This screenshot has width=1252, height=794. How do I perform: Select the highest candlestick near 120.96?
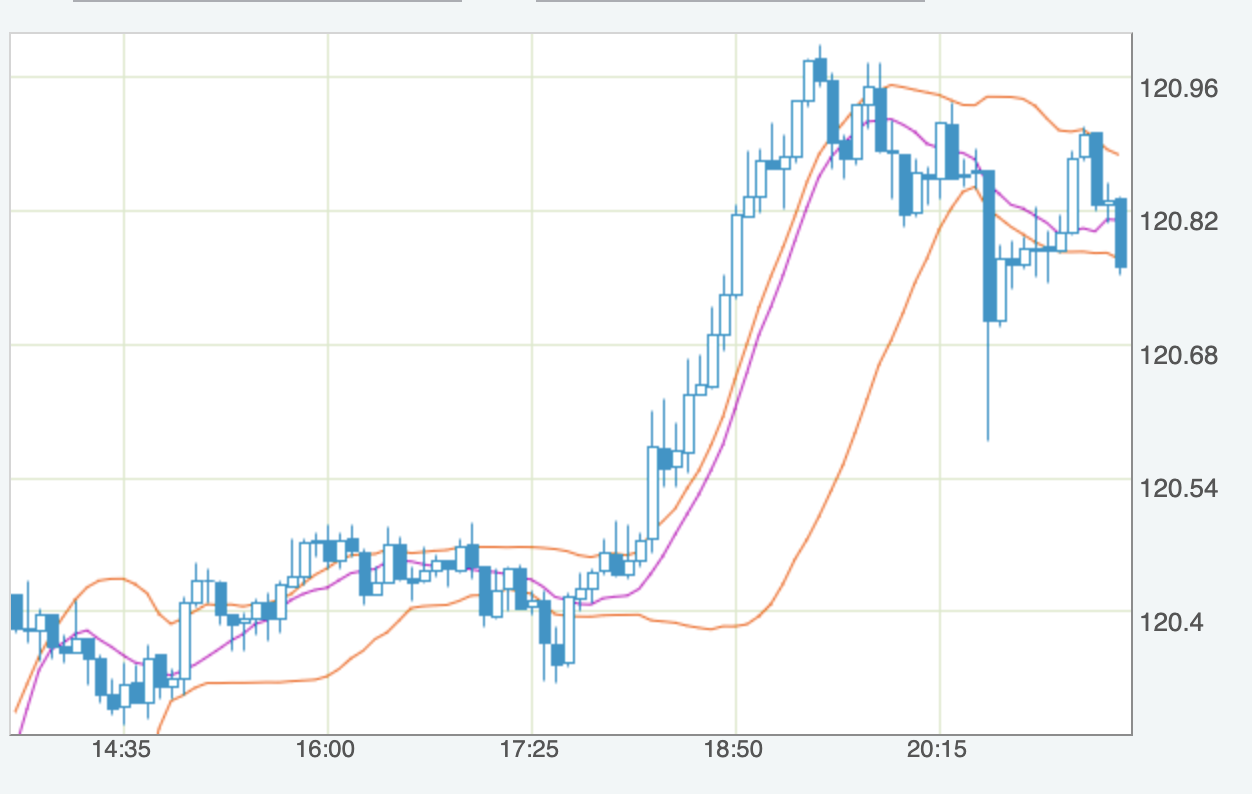pos(819,70)
